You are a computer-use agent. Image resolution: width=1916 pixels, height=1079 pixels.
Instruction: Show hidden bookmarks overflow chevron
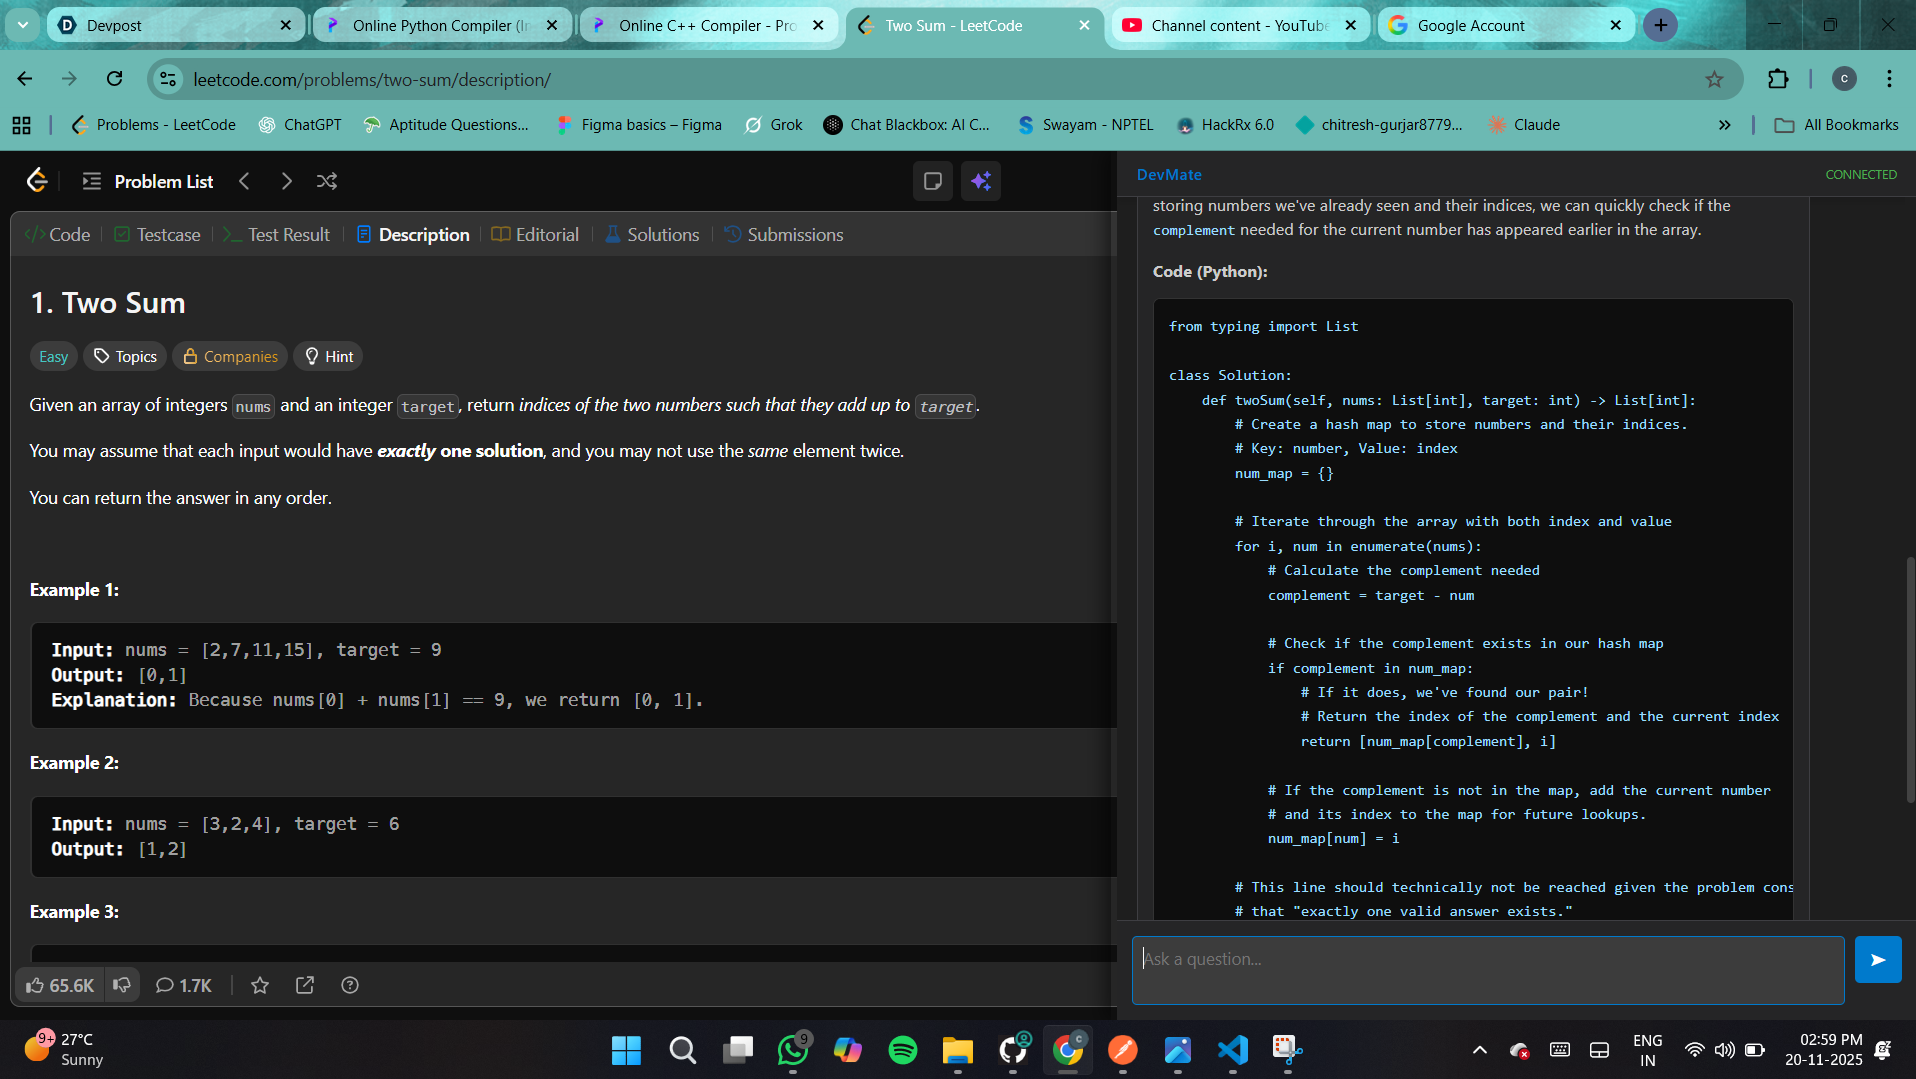tap(1725, 125)
